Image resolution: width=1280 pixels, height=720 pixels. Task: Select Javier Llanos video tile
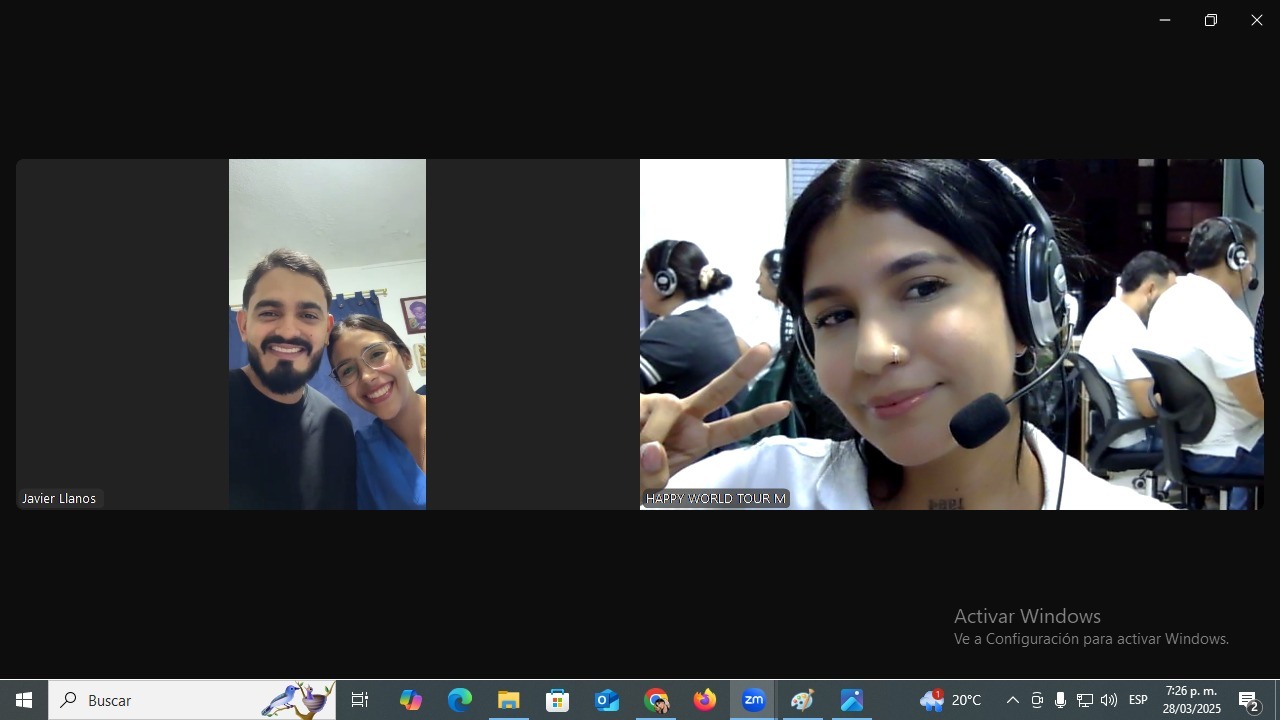tap(327, 334)
